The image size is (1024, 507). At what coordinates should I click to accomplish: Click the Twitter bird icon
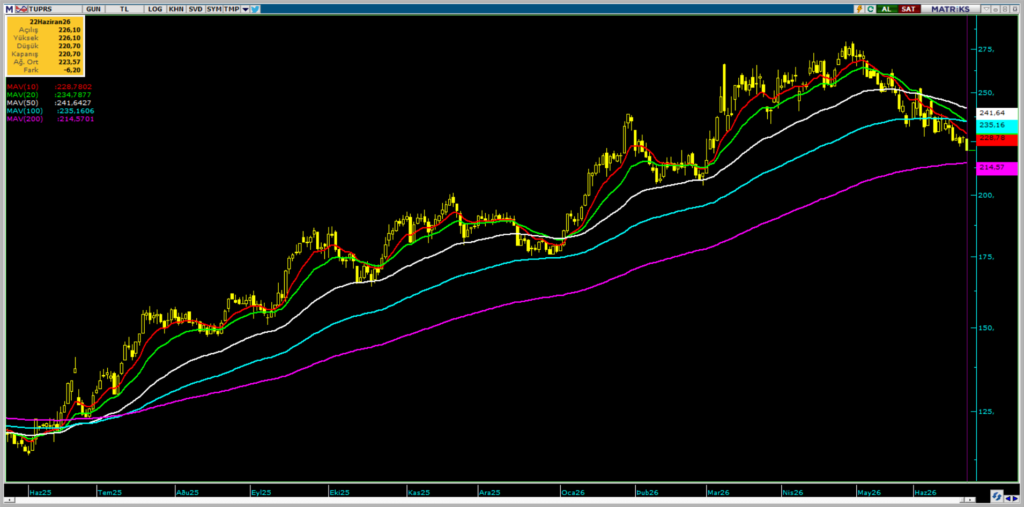(254, 9)
